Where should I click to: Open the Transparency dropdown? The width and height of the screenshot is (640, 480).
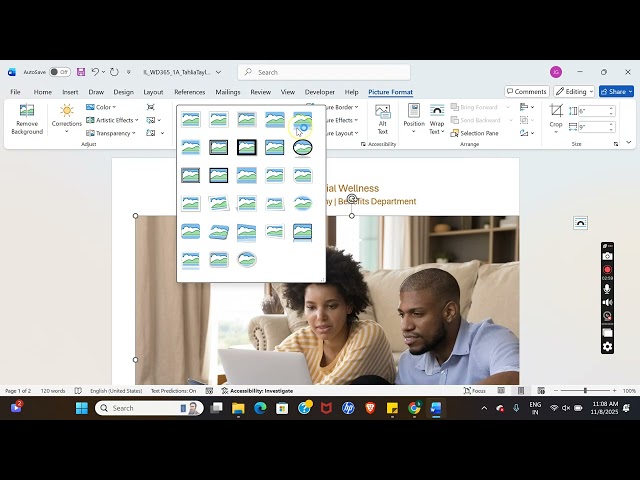[x=111, y=133]
